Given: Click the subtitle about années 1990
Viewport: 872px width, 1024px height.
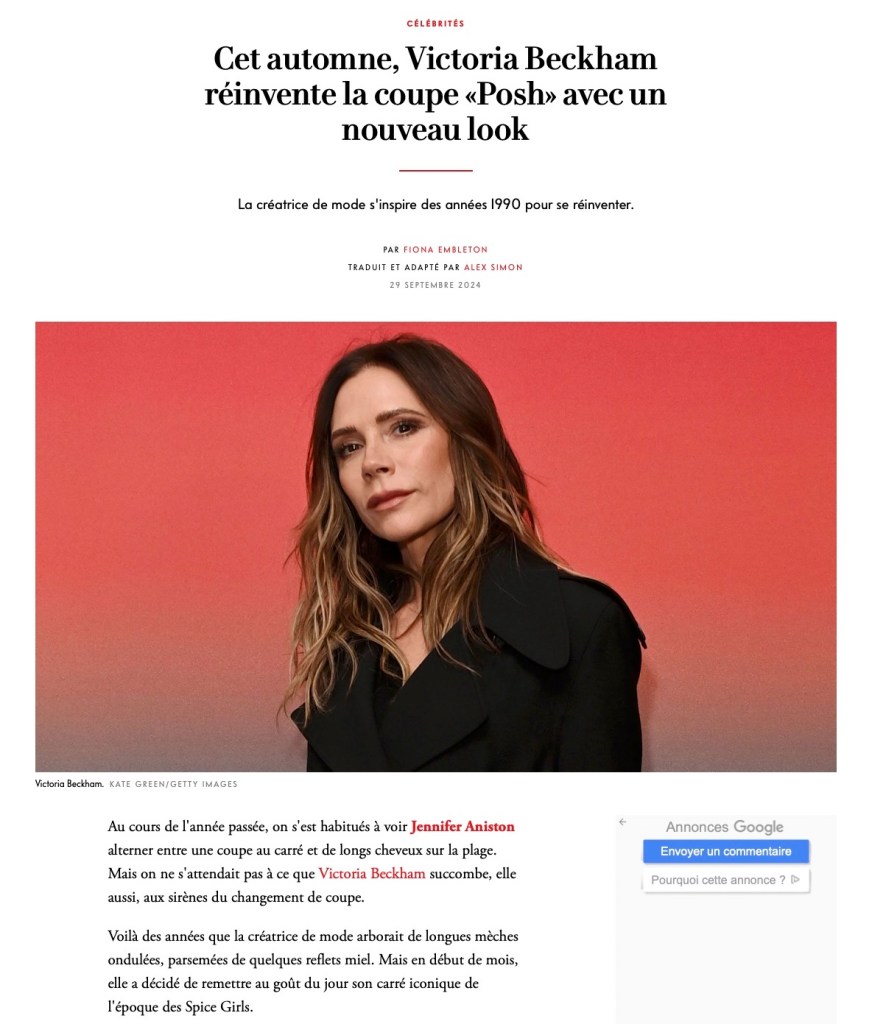Looking at the screenshot, I should coord(436,204).
